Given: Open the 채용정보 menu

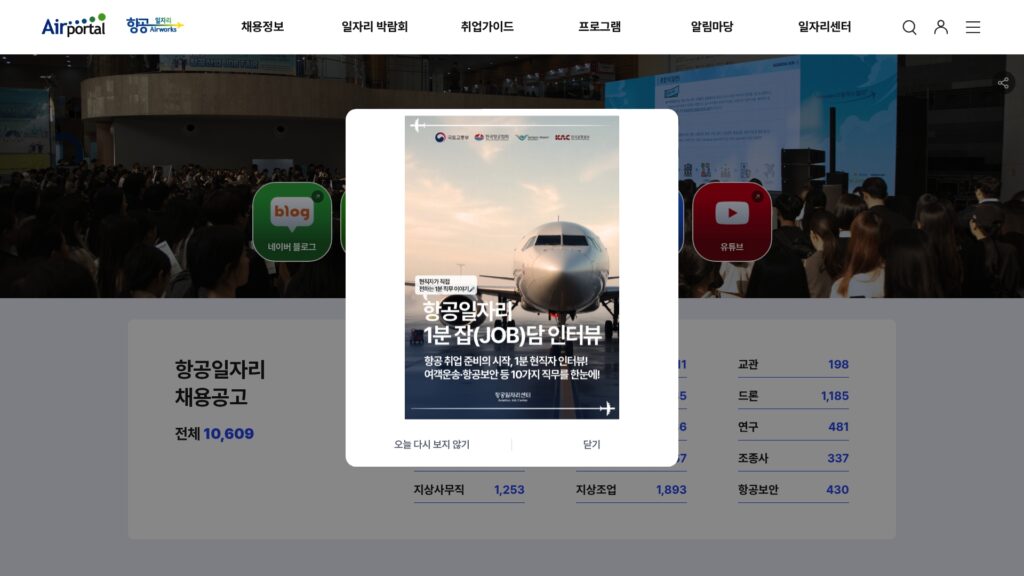Looking at the screenshot, I should (x=264, y=27).
